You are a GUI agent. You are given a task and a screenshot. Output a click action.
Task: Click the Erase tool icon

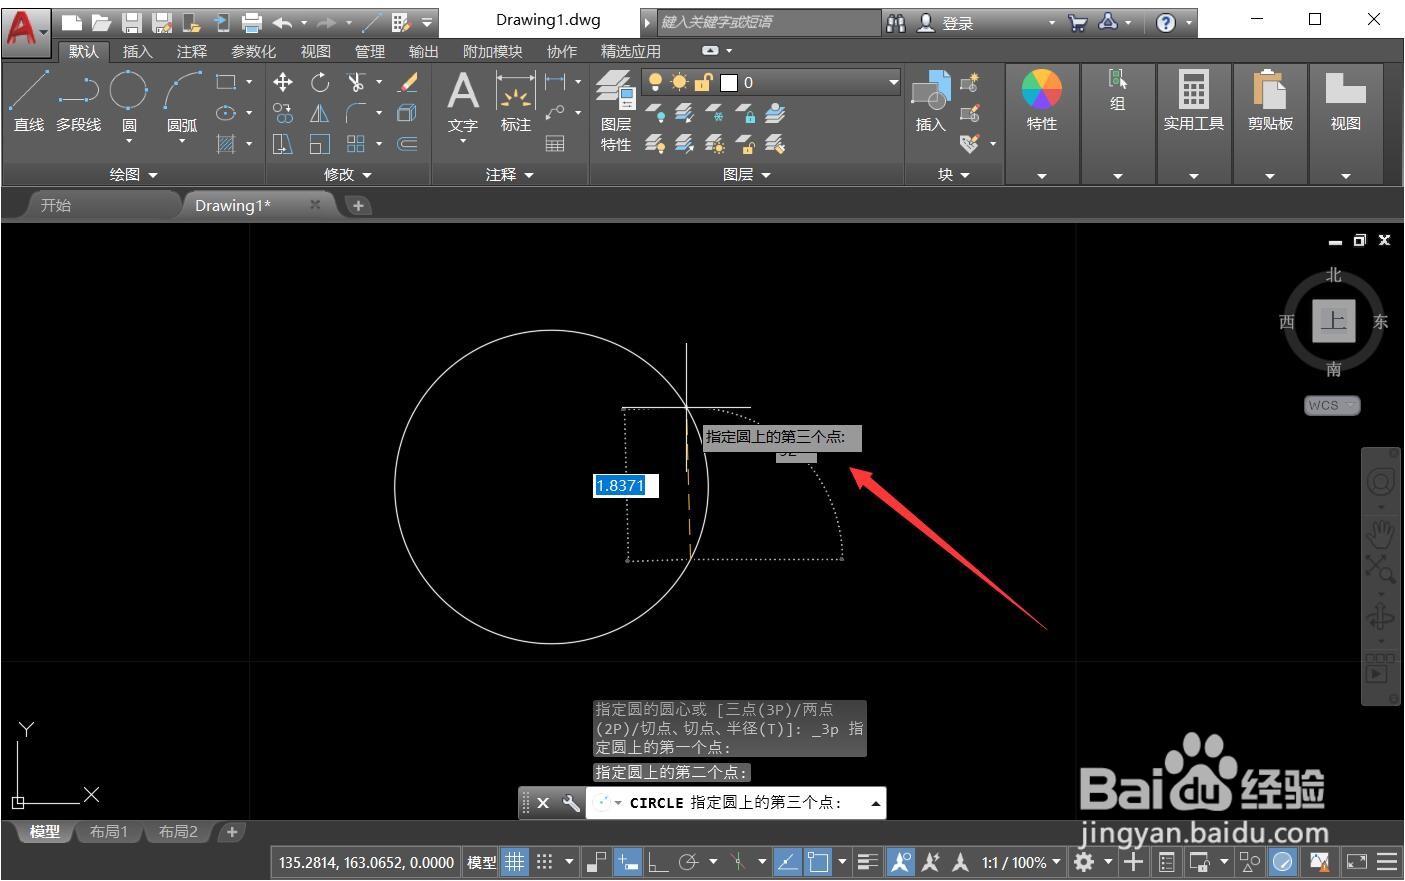point(408,82)
